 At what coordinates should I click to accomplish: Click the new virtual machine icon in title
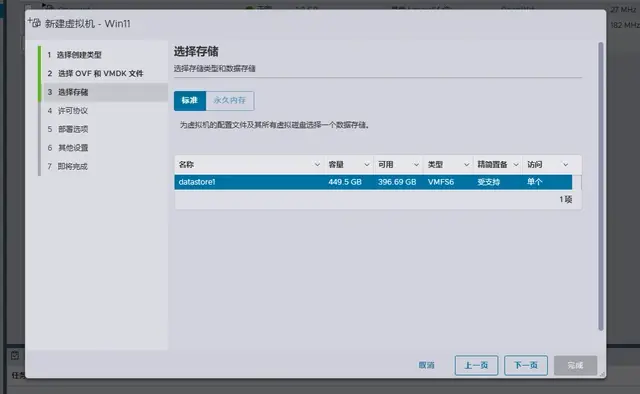coord(34,23)
